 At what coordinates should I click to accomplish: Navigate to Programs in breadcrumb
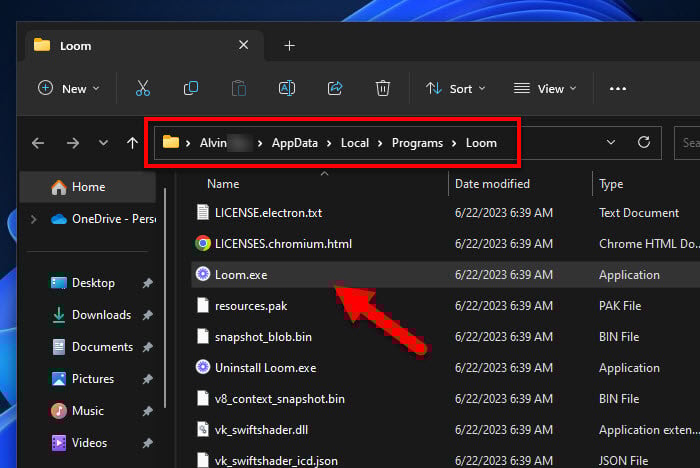click(417, 143)
